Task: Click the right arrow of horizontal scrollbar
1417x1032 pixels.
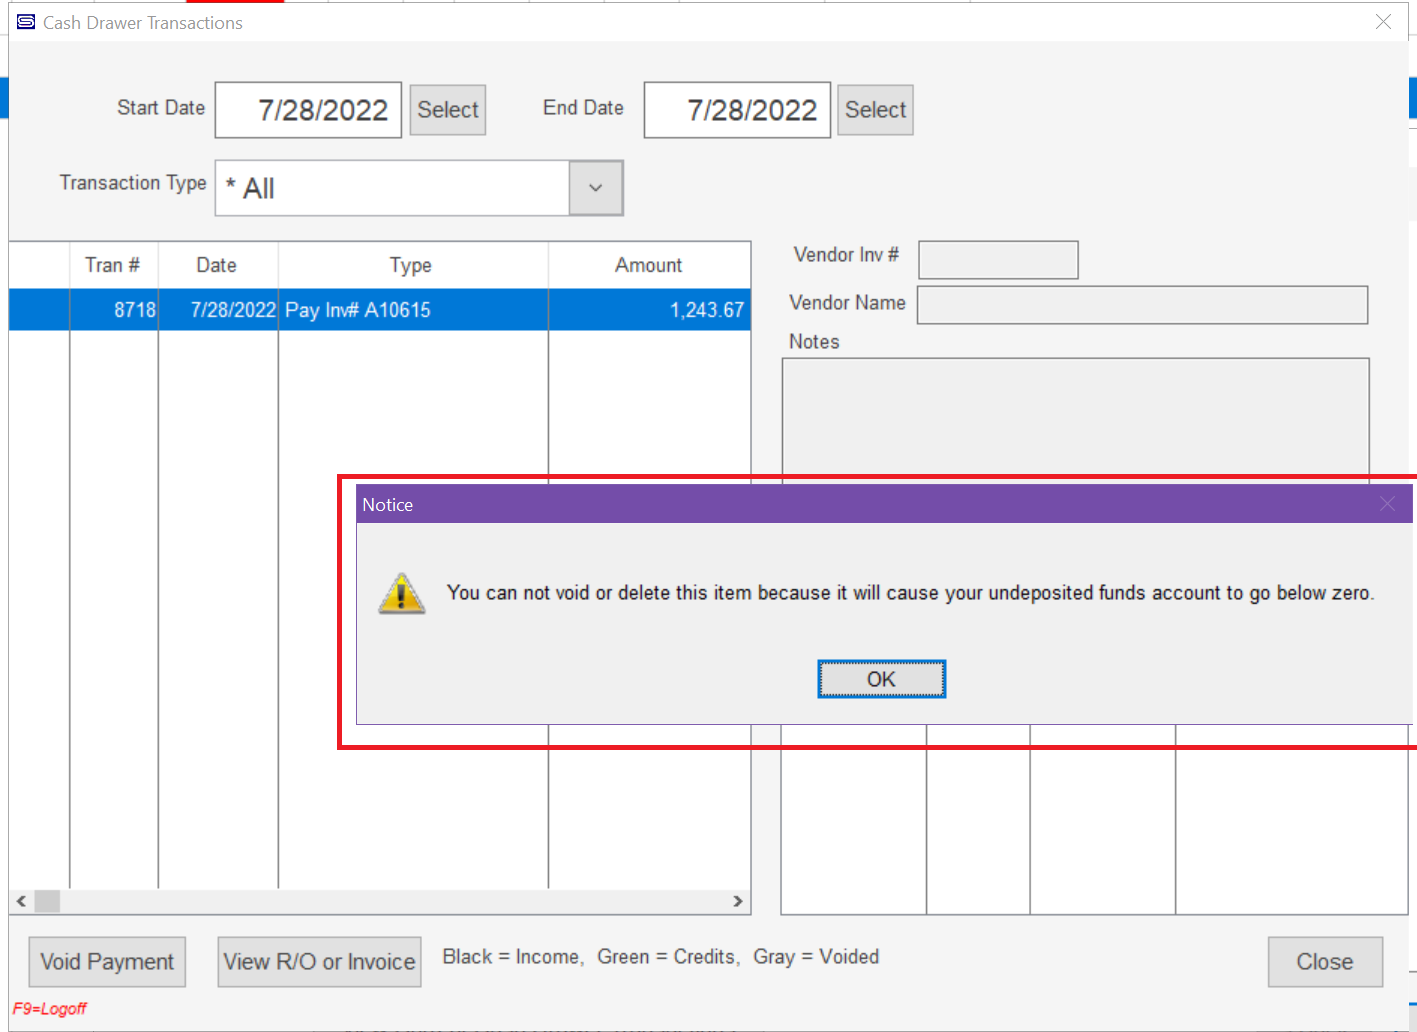Action: [x=738, y=901]
